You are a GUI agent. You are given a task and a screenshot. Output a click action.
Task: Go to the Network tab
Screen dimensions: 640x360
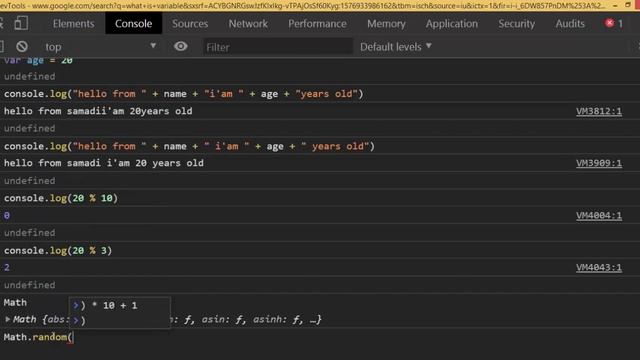tap(248, 24)
